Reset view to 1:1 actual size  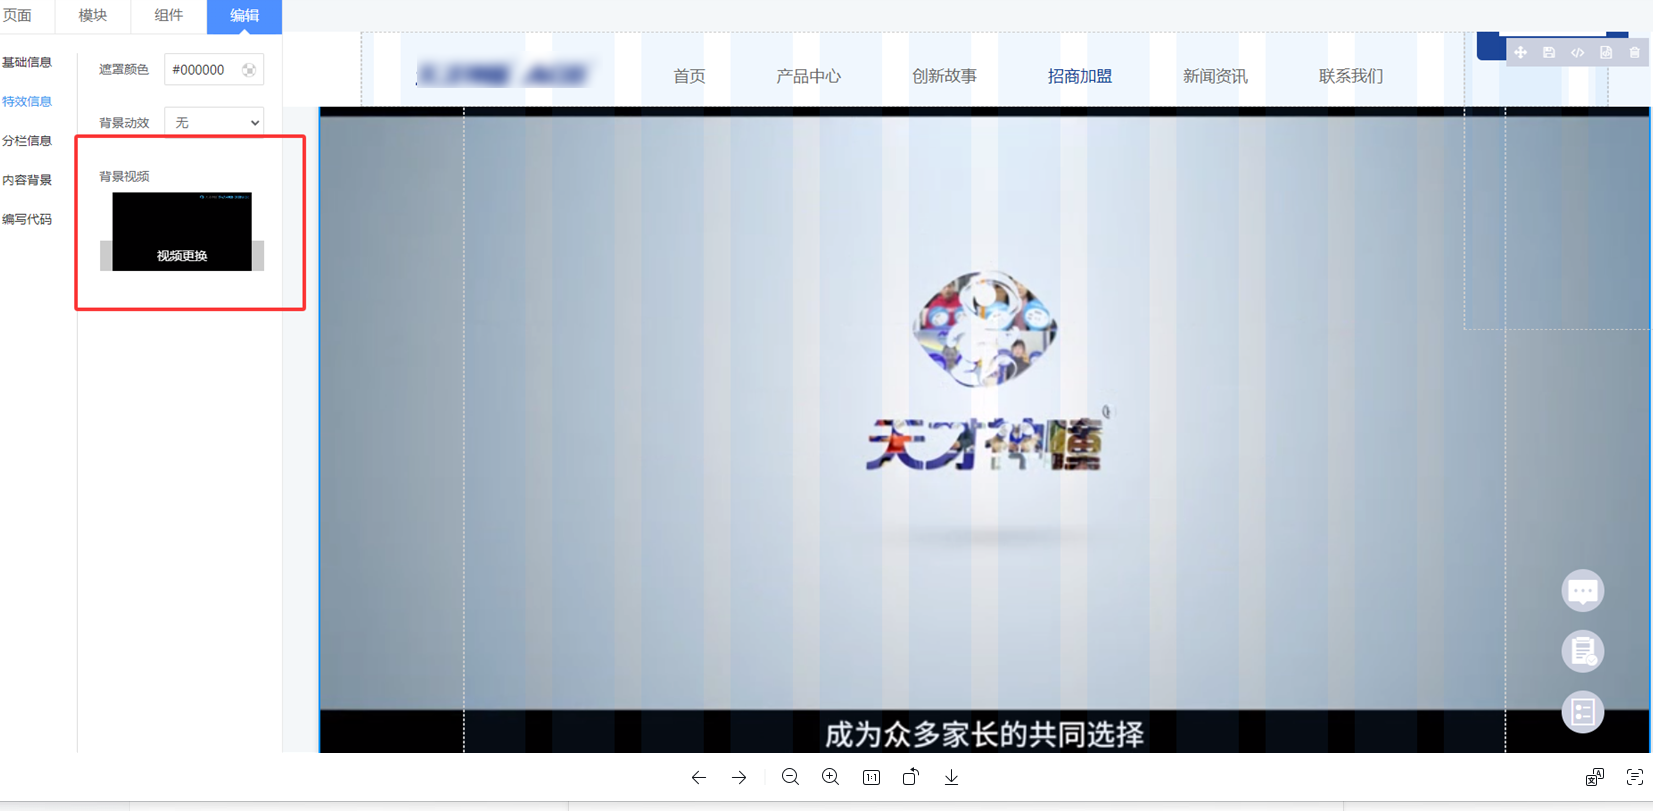871,777
